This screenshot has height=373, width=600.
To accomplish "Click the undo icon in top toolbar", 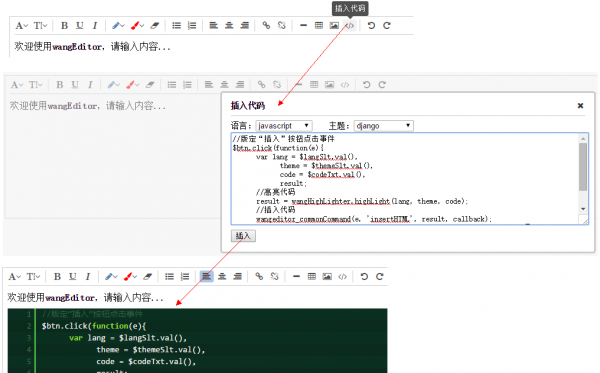I will tap(371, 26).
